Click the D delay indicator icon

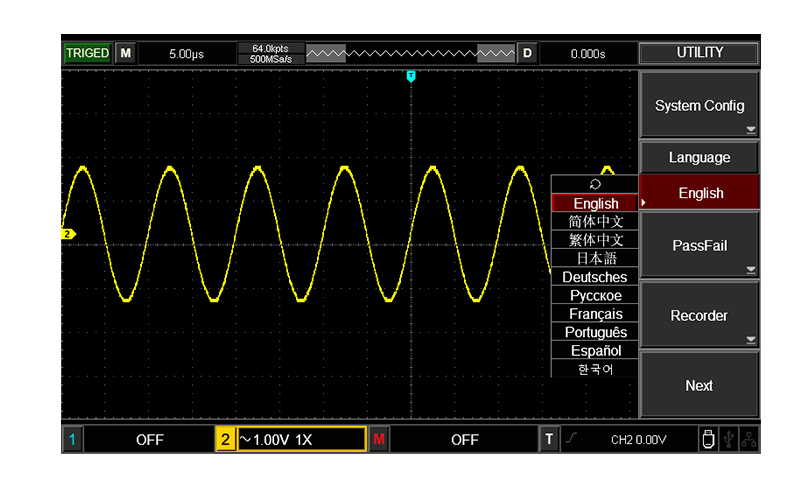pyautogui.click(x=527, y=53)
